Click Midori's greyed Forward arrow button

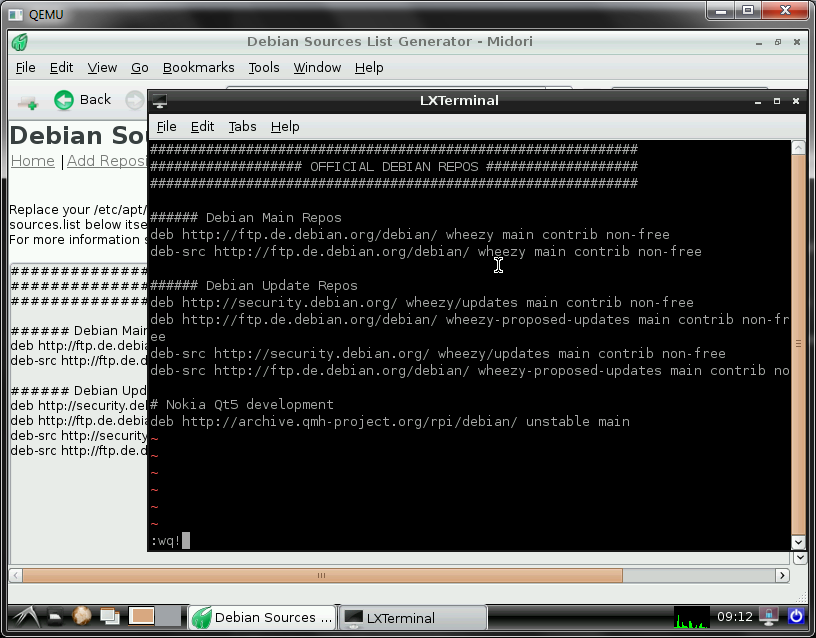[x=135, y=100]
